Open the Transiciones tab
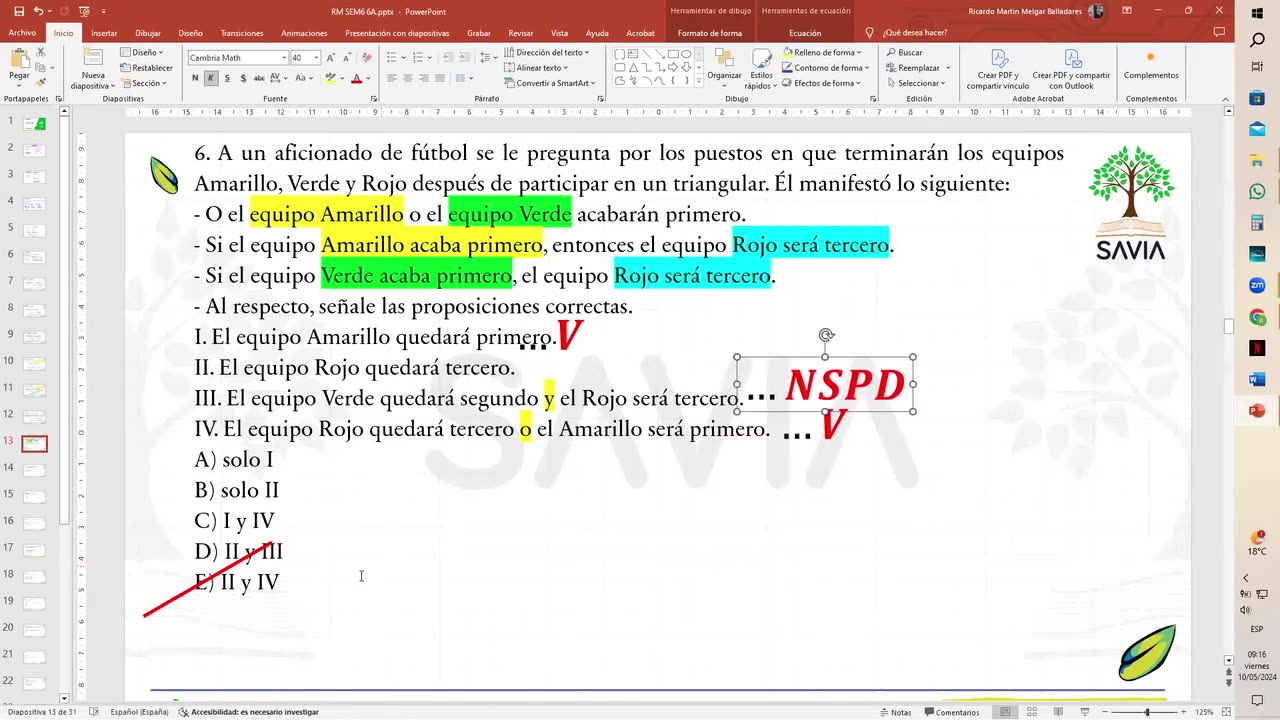Image resolution: width=1280 pixels, height=720 pixels. [242, 33]
